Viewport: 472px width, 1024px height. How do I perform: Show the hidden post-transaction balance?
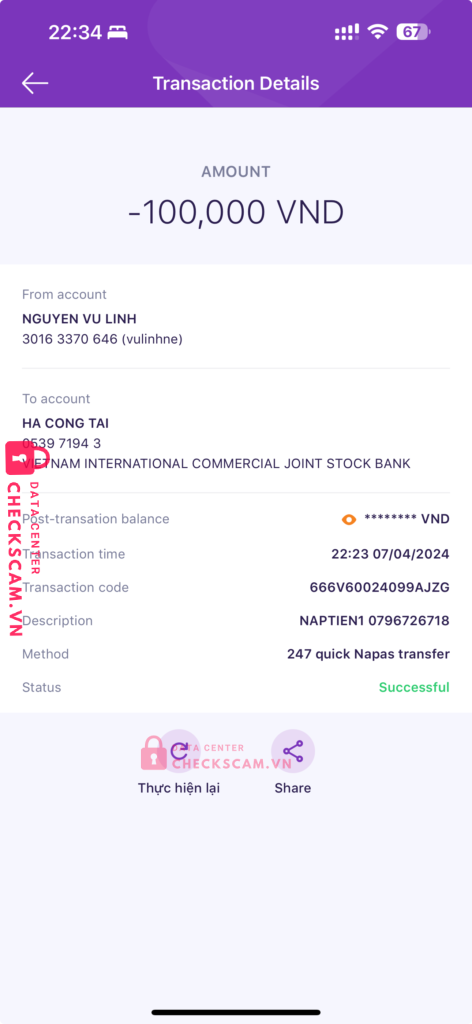349,519
